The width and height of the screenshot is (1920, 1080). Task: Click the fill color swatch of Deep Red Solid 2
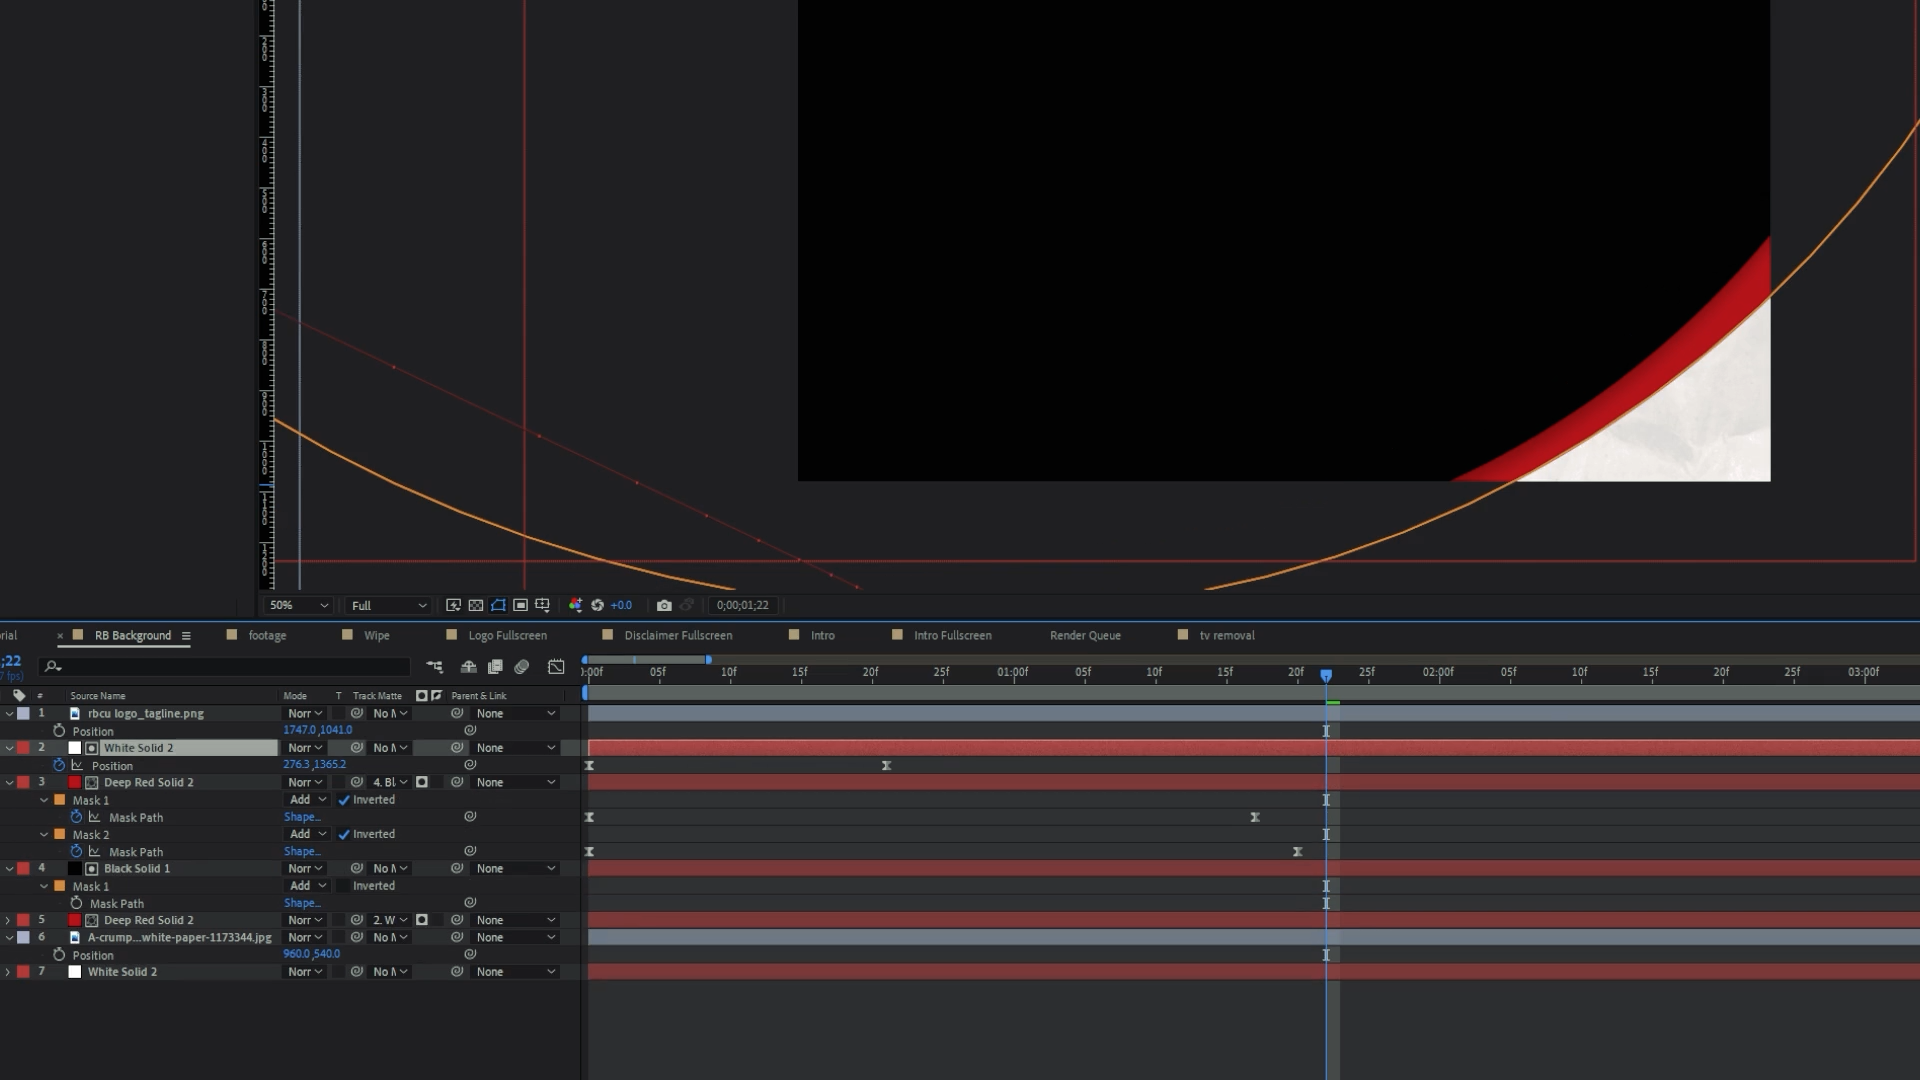click(75, 782)
